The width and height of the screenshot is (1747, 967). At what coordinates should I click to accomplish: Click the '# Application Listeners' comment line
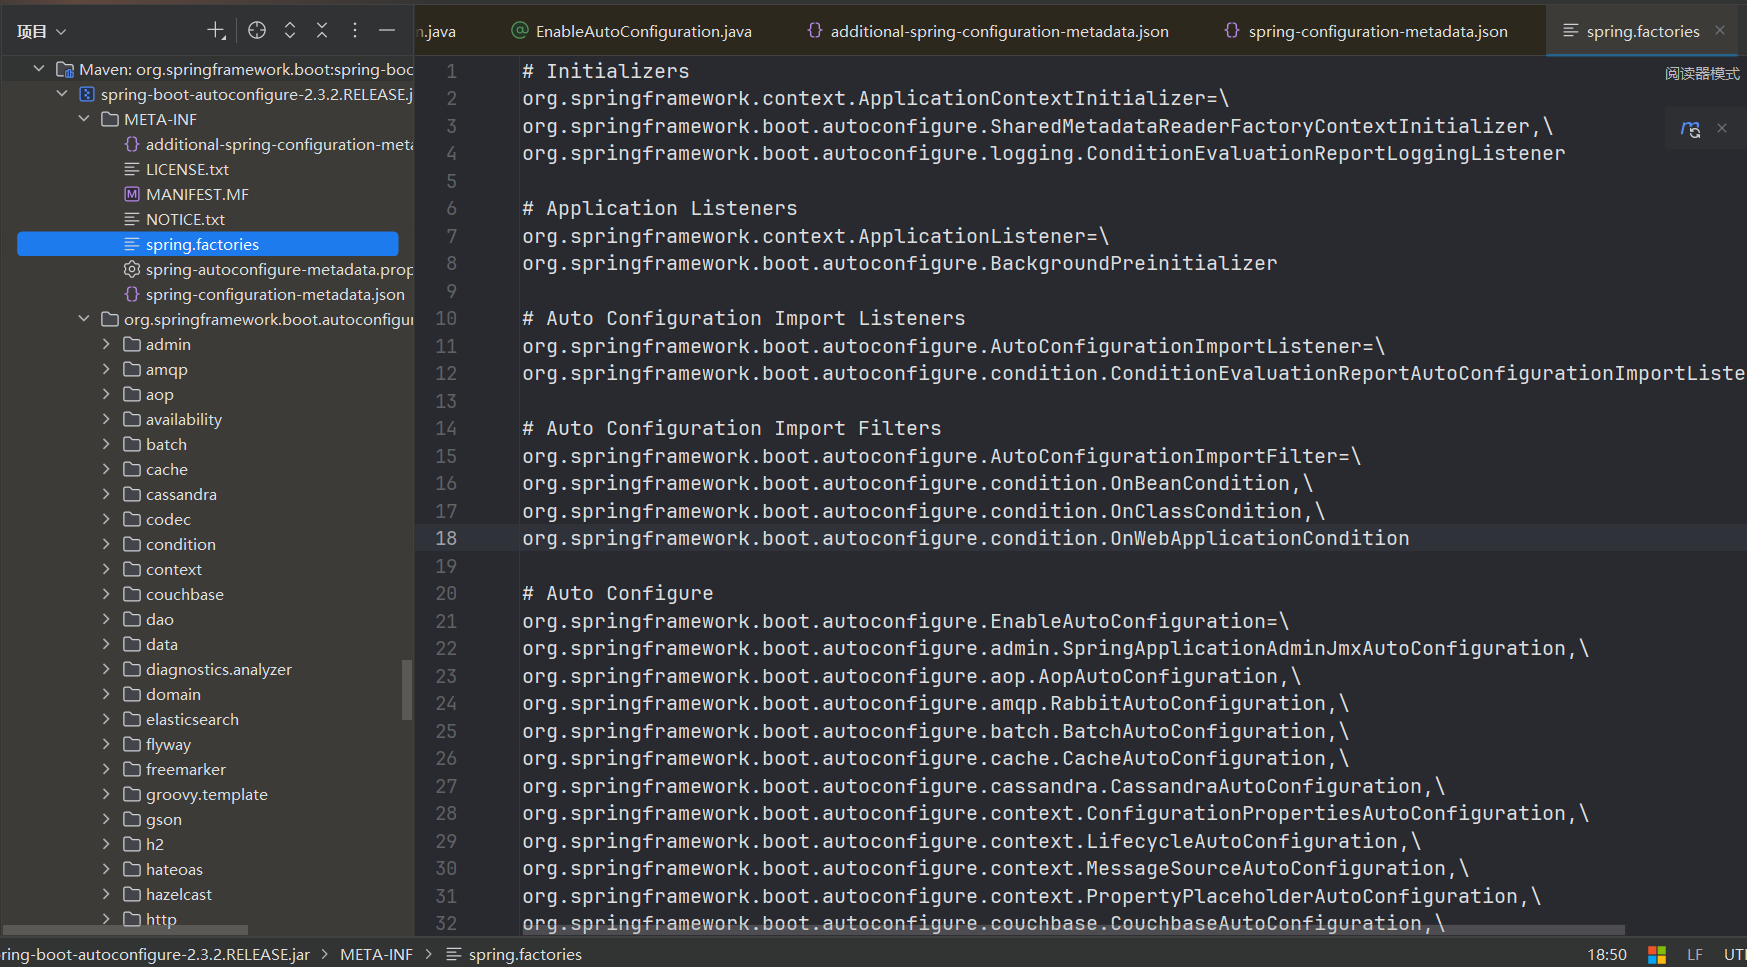pos(660,208)
